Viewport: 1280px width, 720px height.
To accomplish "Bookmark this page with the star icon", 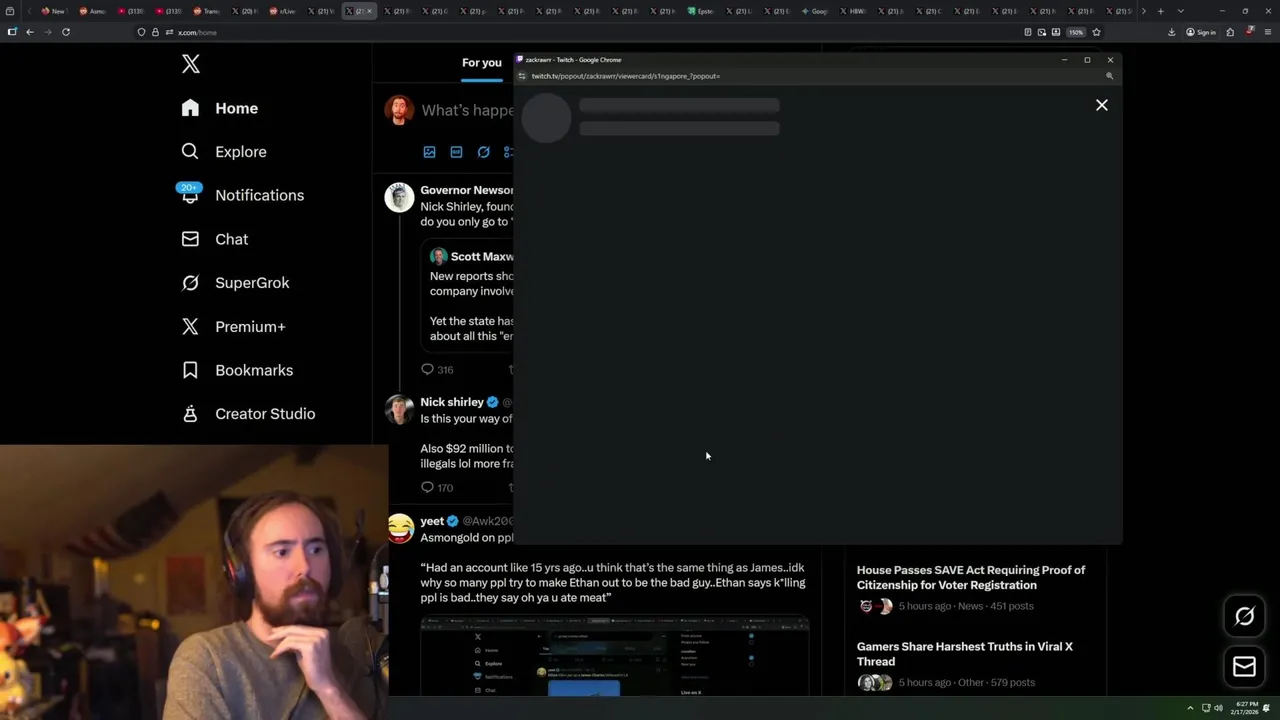I will [1096, 32].
